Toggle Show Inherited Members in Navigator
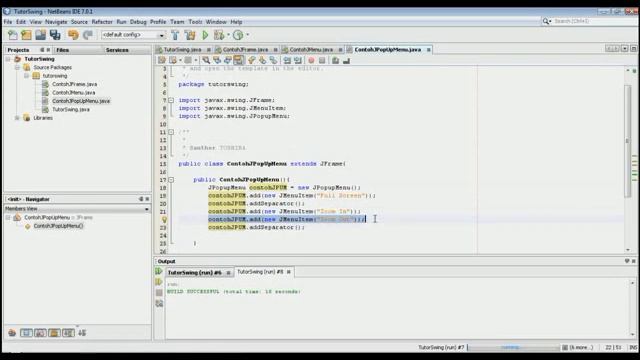The width and height of the screenshot is (640, 360). (x=12, y=333)
